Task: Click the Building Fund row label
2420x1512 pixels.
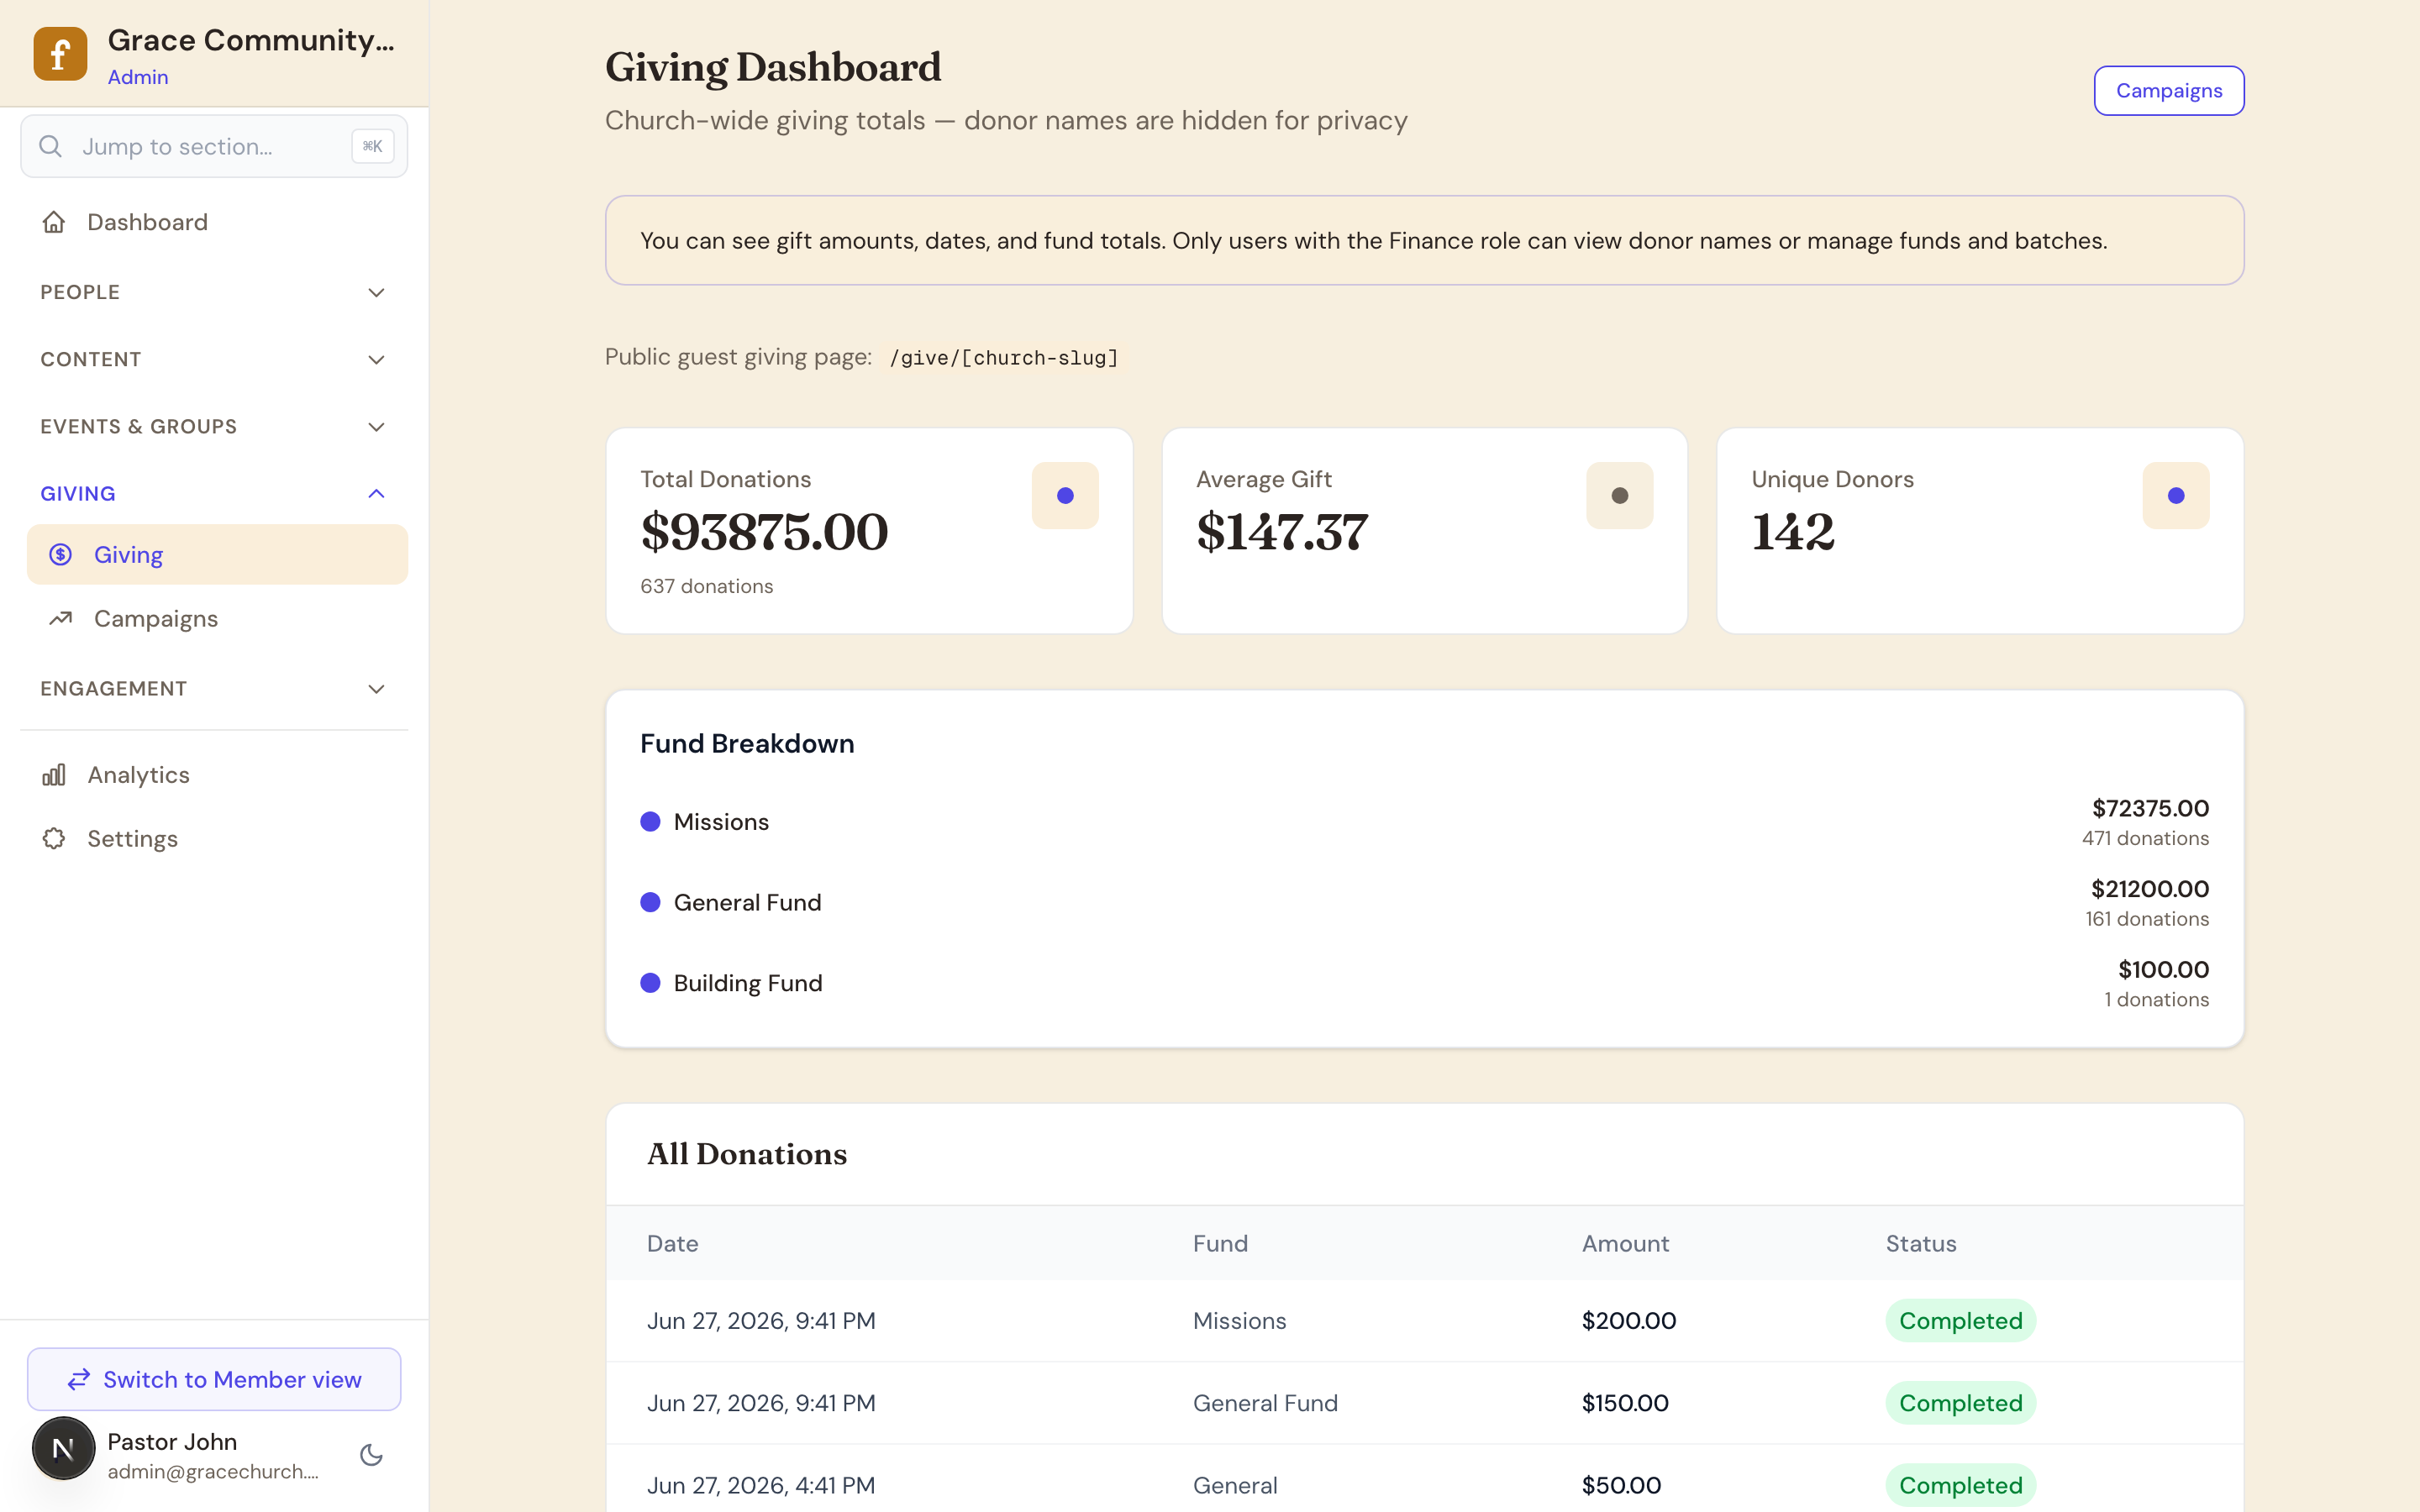Action: pos(748,983)
